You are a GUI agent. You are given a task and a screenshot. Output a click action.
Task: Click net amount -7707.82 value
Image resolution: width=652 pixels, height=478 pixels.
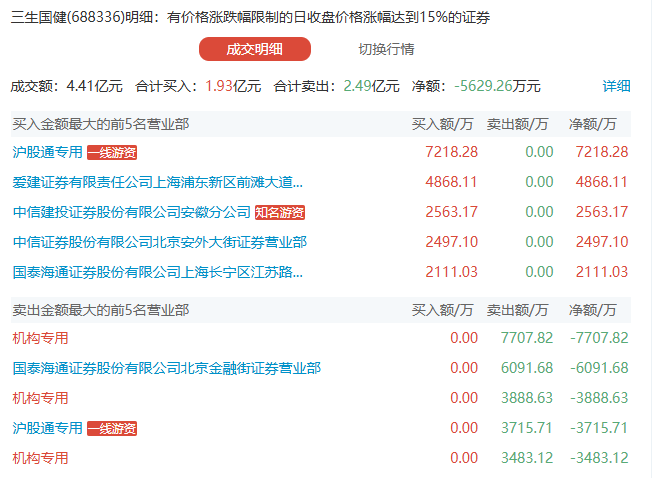point(599,338)
